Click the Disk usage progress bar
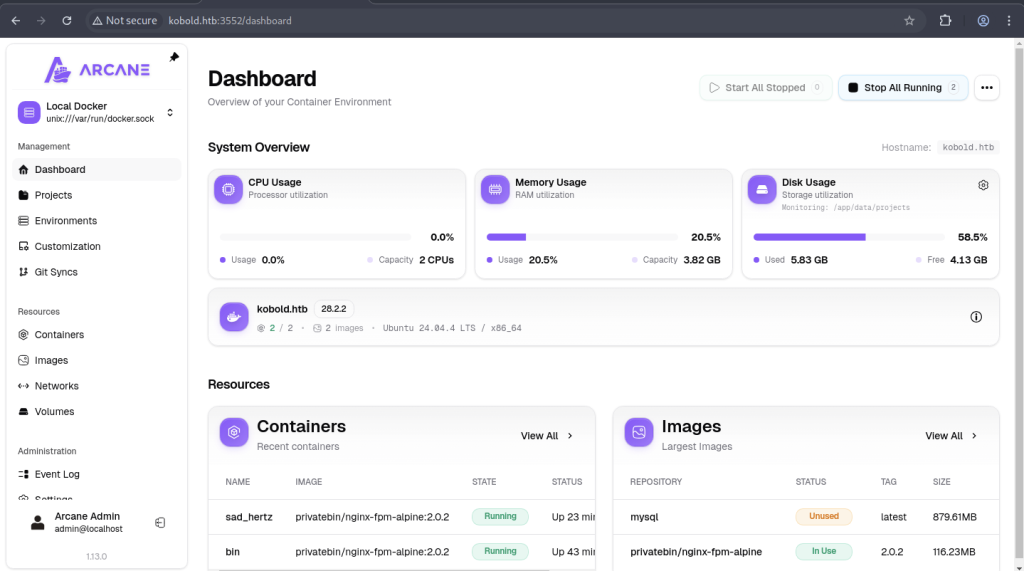This screenshot has width=1024, height=571. click(849, 237)
